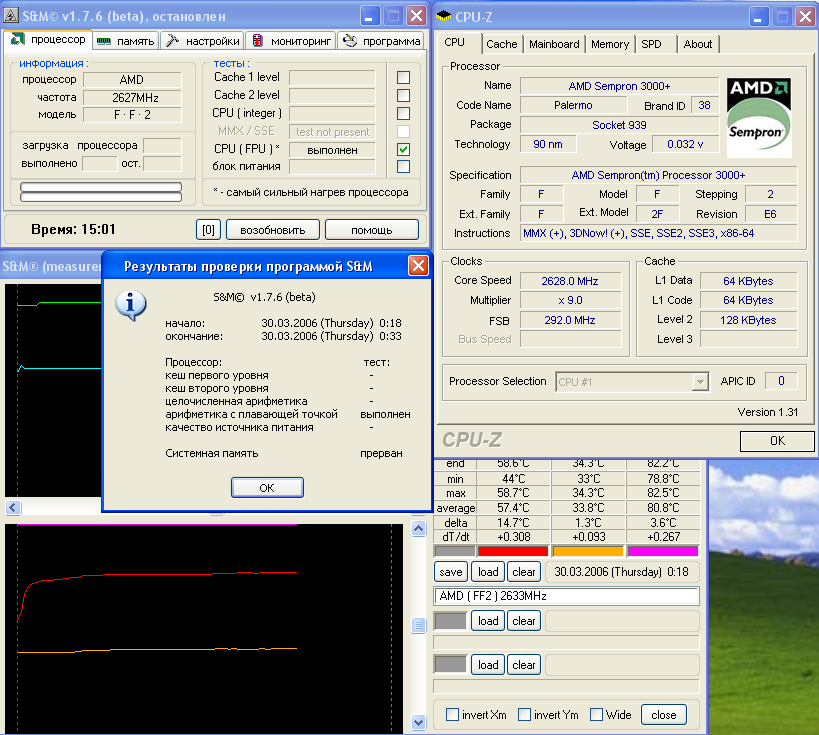This screenshot has height=735, width=819.
Task: Click the AMD Sempron logo in CPU-Z
Action: pyautogui.click(x=759, y=118)
